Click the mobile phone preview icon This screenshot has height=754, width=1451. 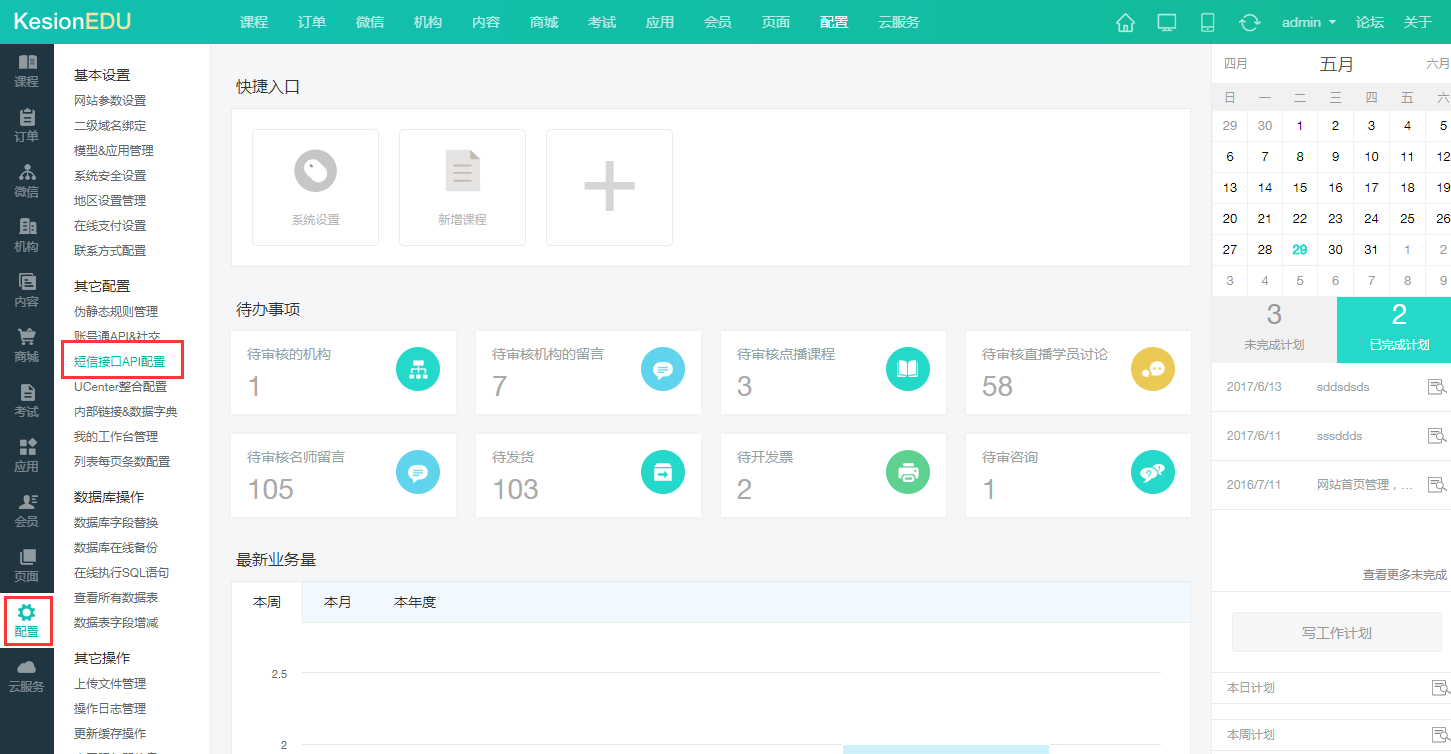tap(1207, 22)
